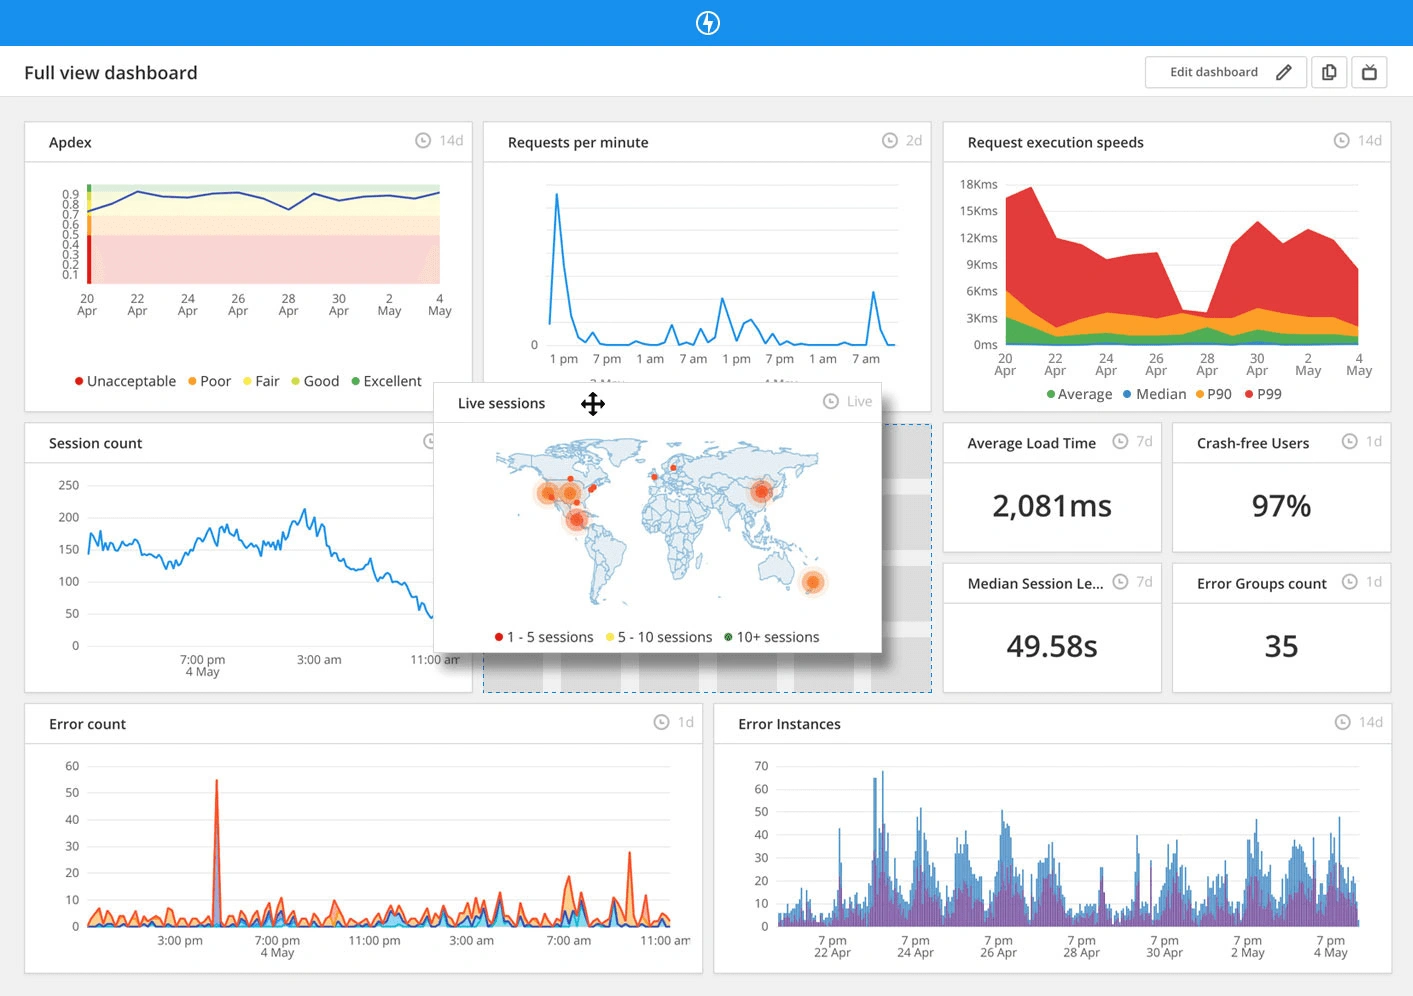The image size is (1413, 996).
Task: Toggle Average legend in execution speeds
Action: 1079,395
